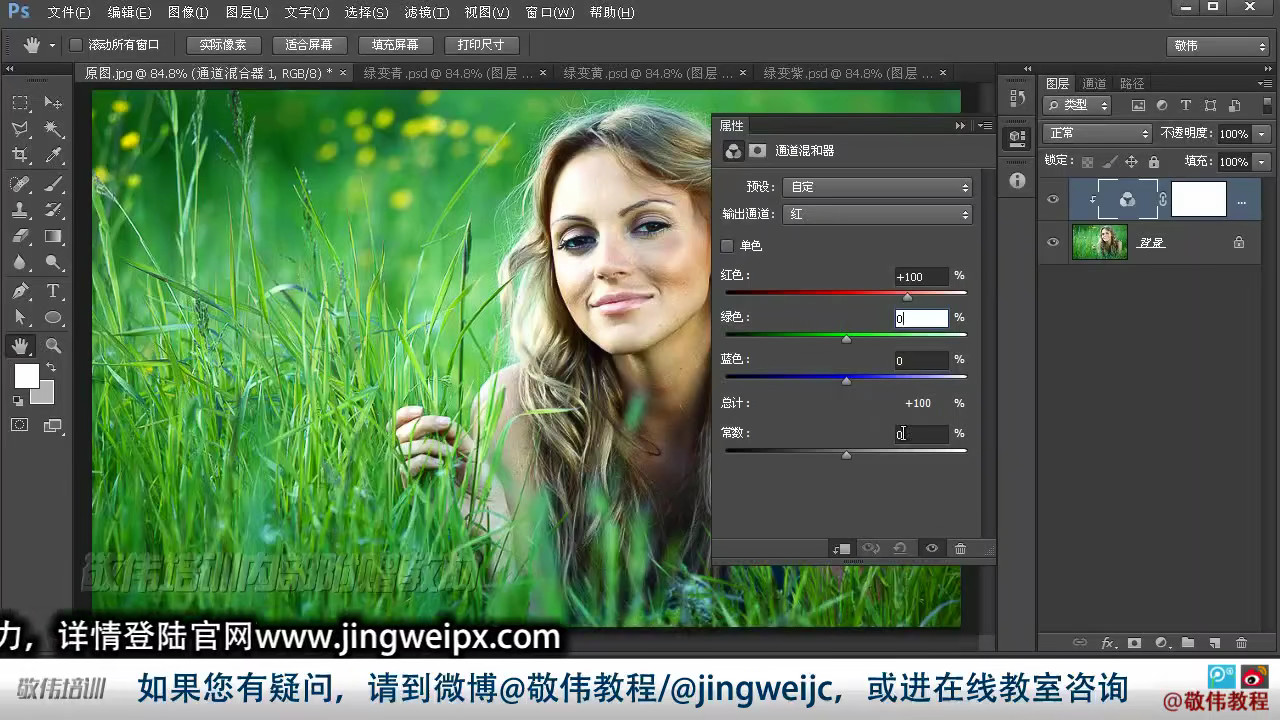
Task: Click the 实际像素 button
Action: (x=223, y=45)
